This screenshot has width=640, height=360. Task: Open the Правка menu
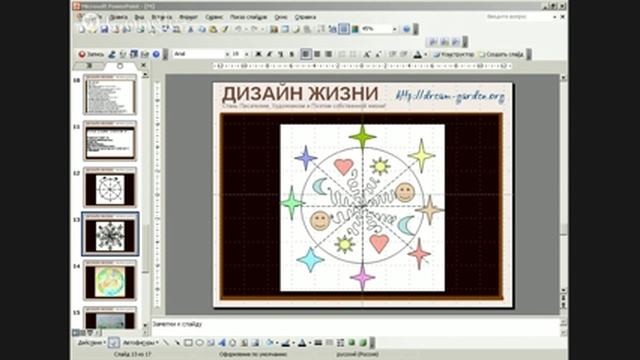118,17
